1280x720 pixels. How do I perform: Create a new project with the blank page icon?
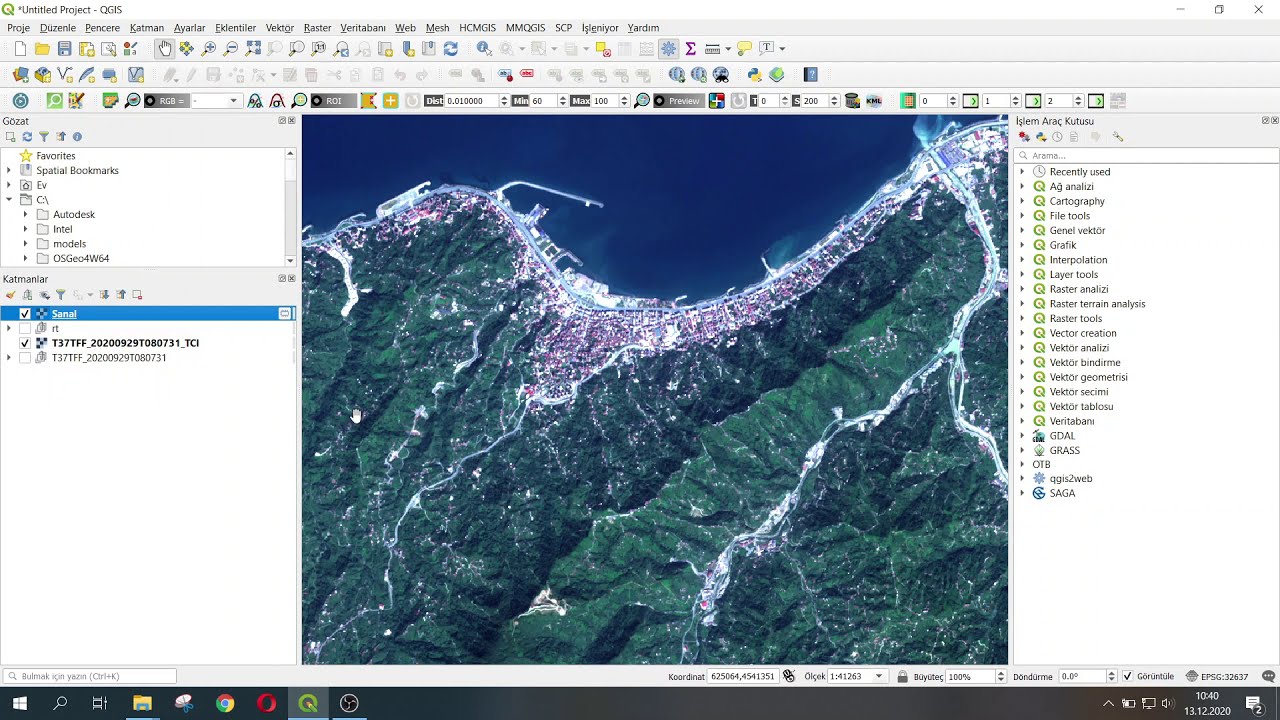tap(20, 48)
